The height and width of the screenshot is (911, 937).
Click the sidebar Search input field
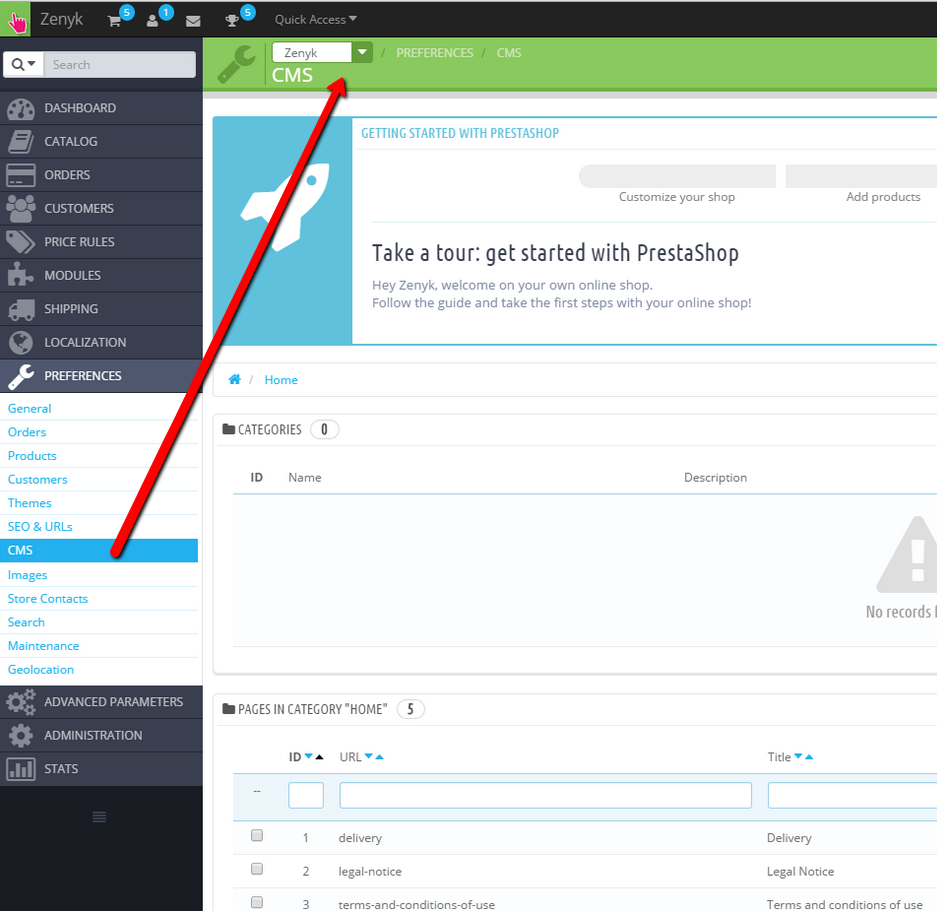(x=120, y=65)
